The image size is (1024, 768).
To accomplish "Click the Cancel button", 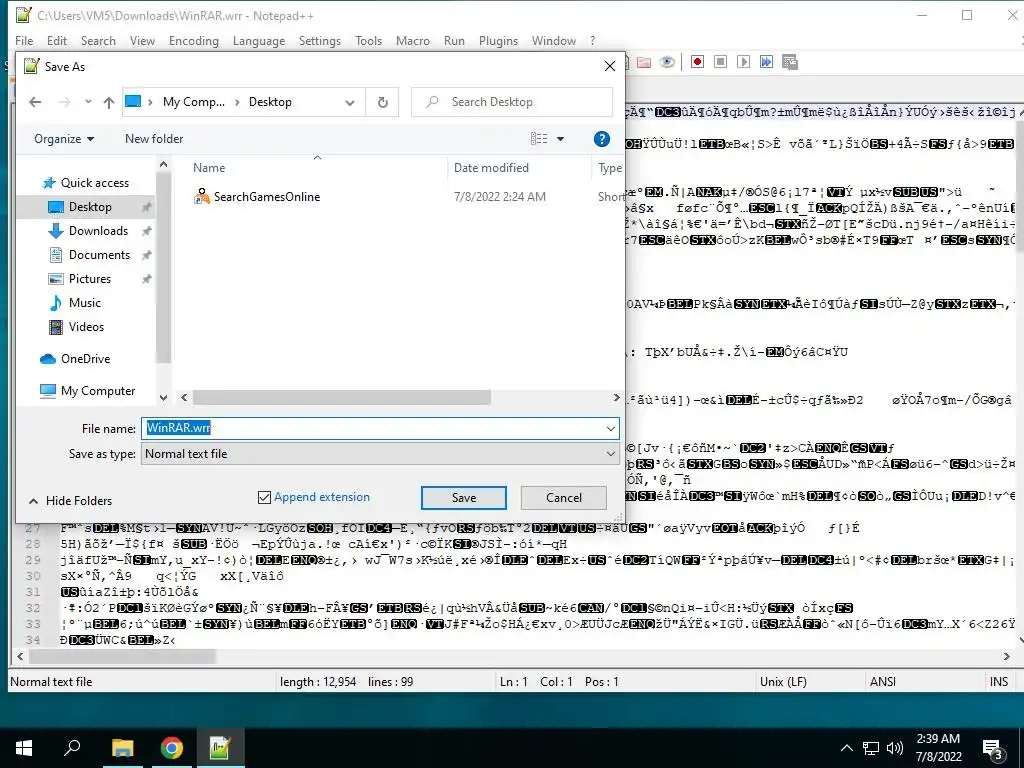I will pos(564,498).
